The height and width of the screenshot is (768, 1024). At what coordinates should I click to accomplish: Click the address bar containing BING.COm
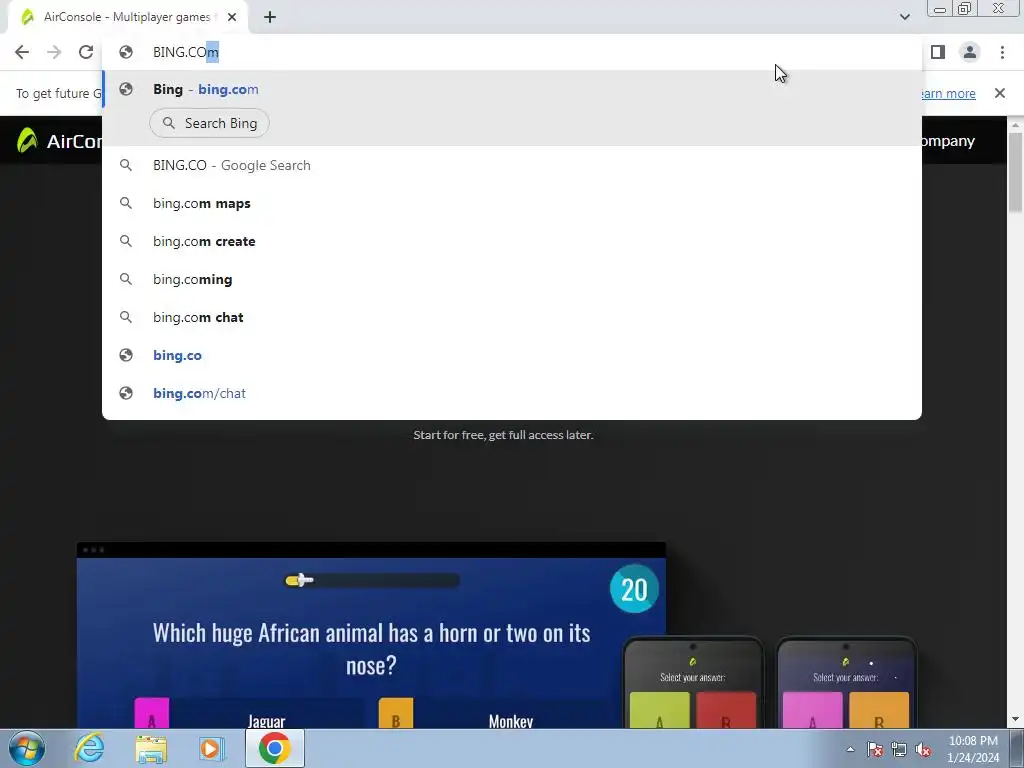[x=512, y=52]
